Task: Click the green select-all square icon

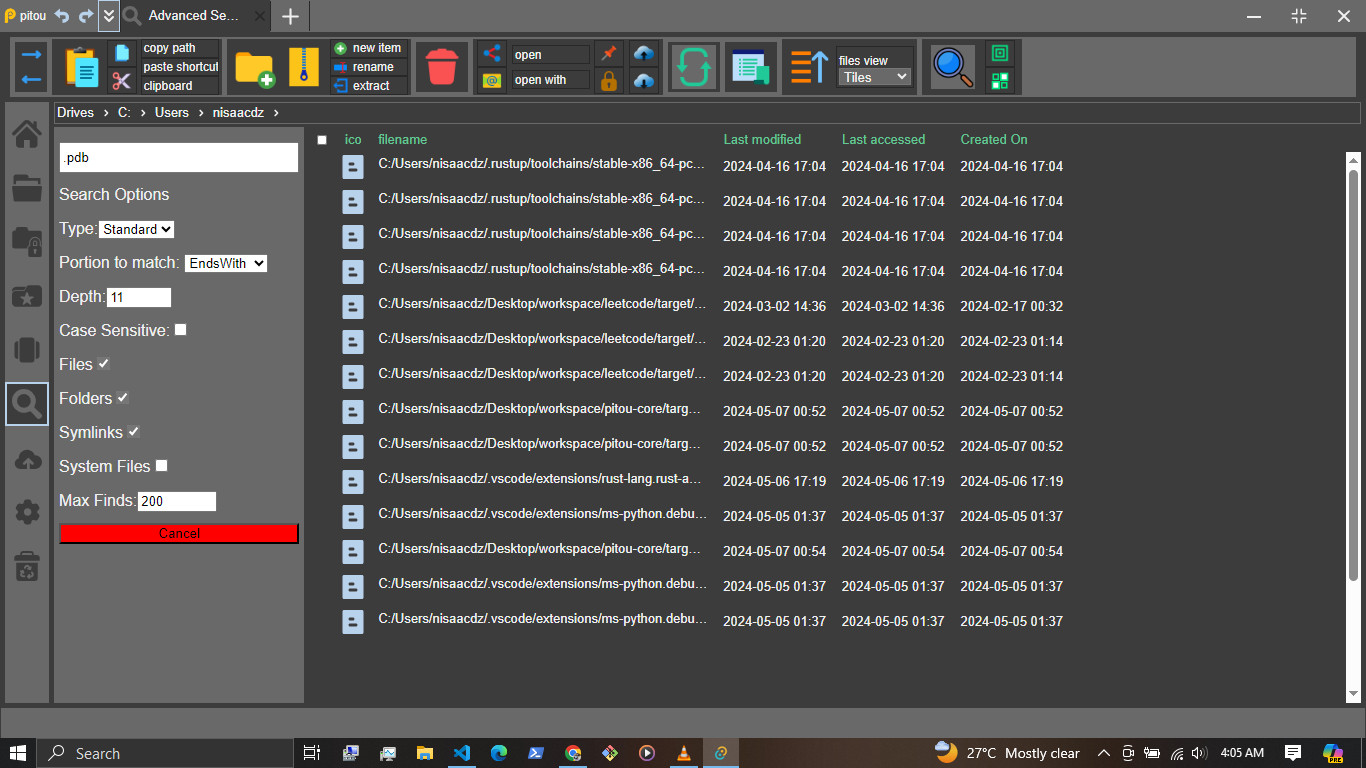Action: 999,54
